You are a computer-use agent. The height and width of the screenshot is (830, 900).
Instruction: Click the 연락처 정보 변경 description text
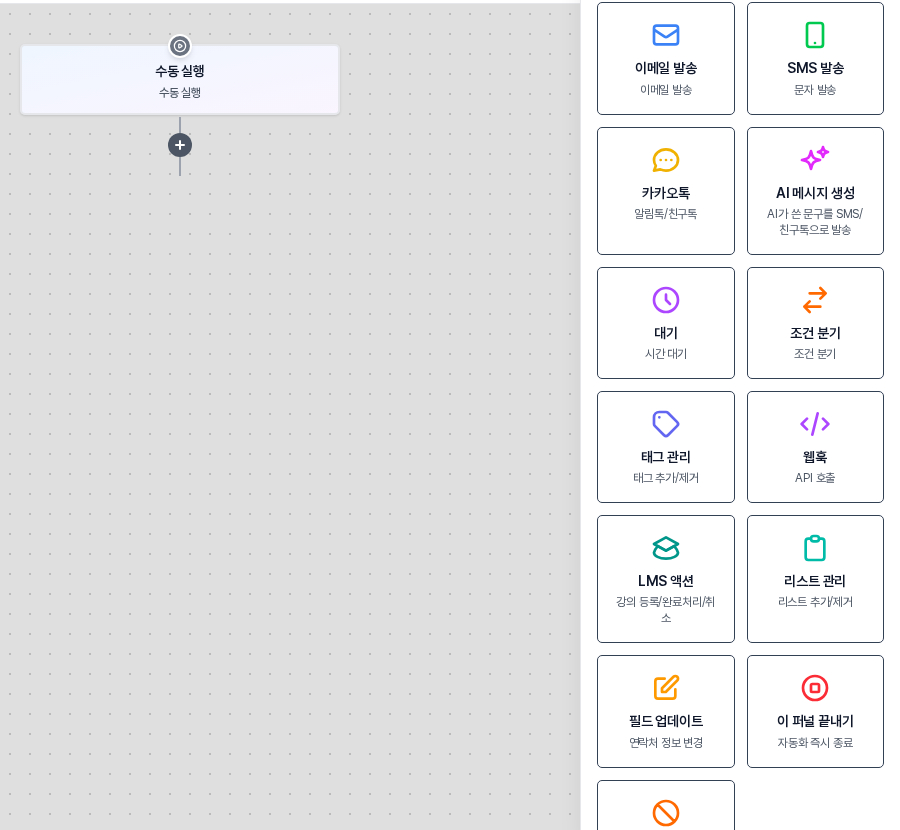coord(666,742)
